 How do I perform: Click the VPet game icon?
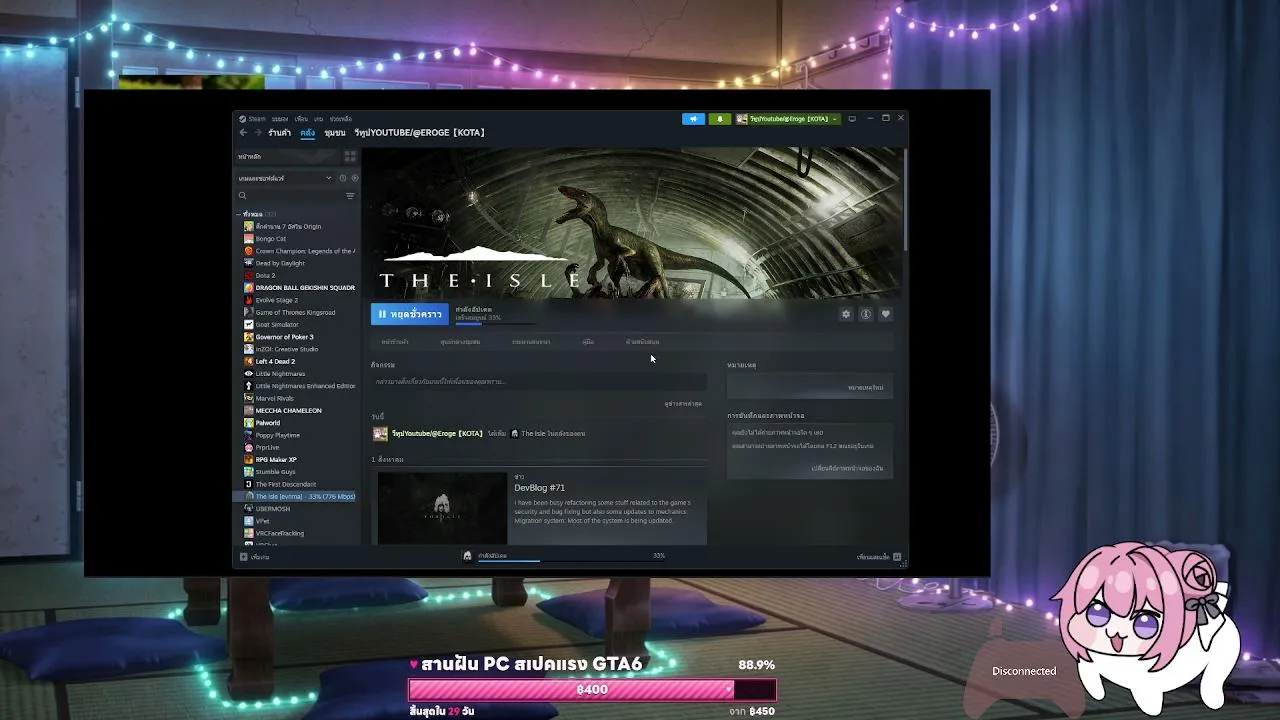tap(249, 521)
